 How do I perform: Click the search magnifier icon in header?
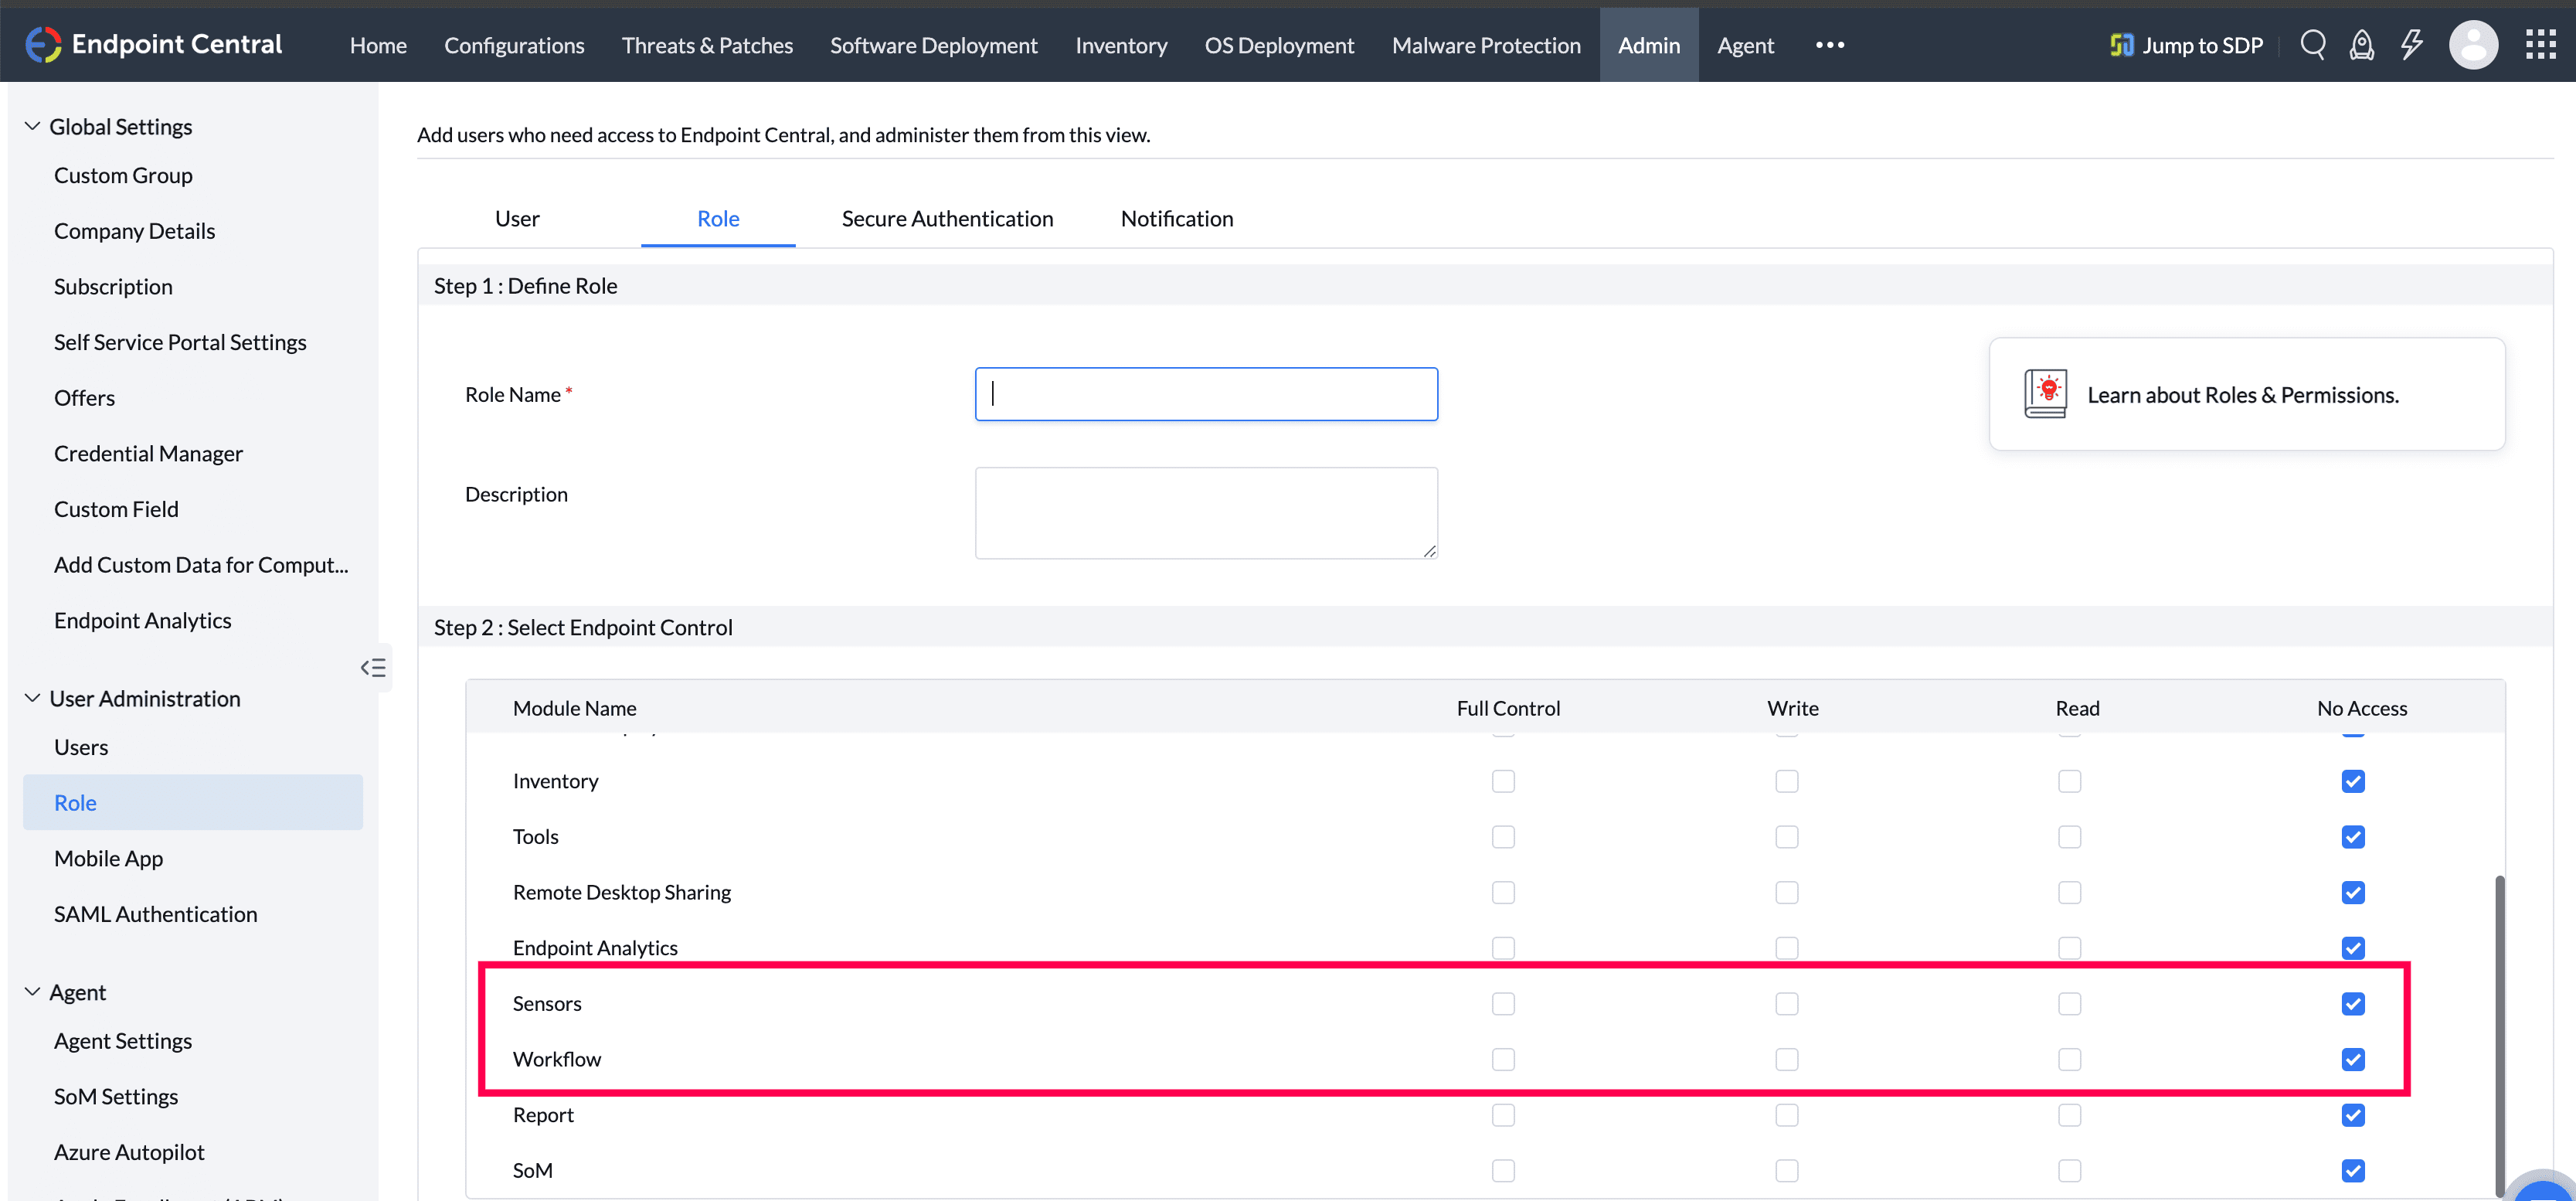tap(2312, 45)
